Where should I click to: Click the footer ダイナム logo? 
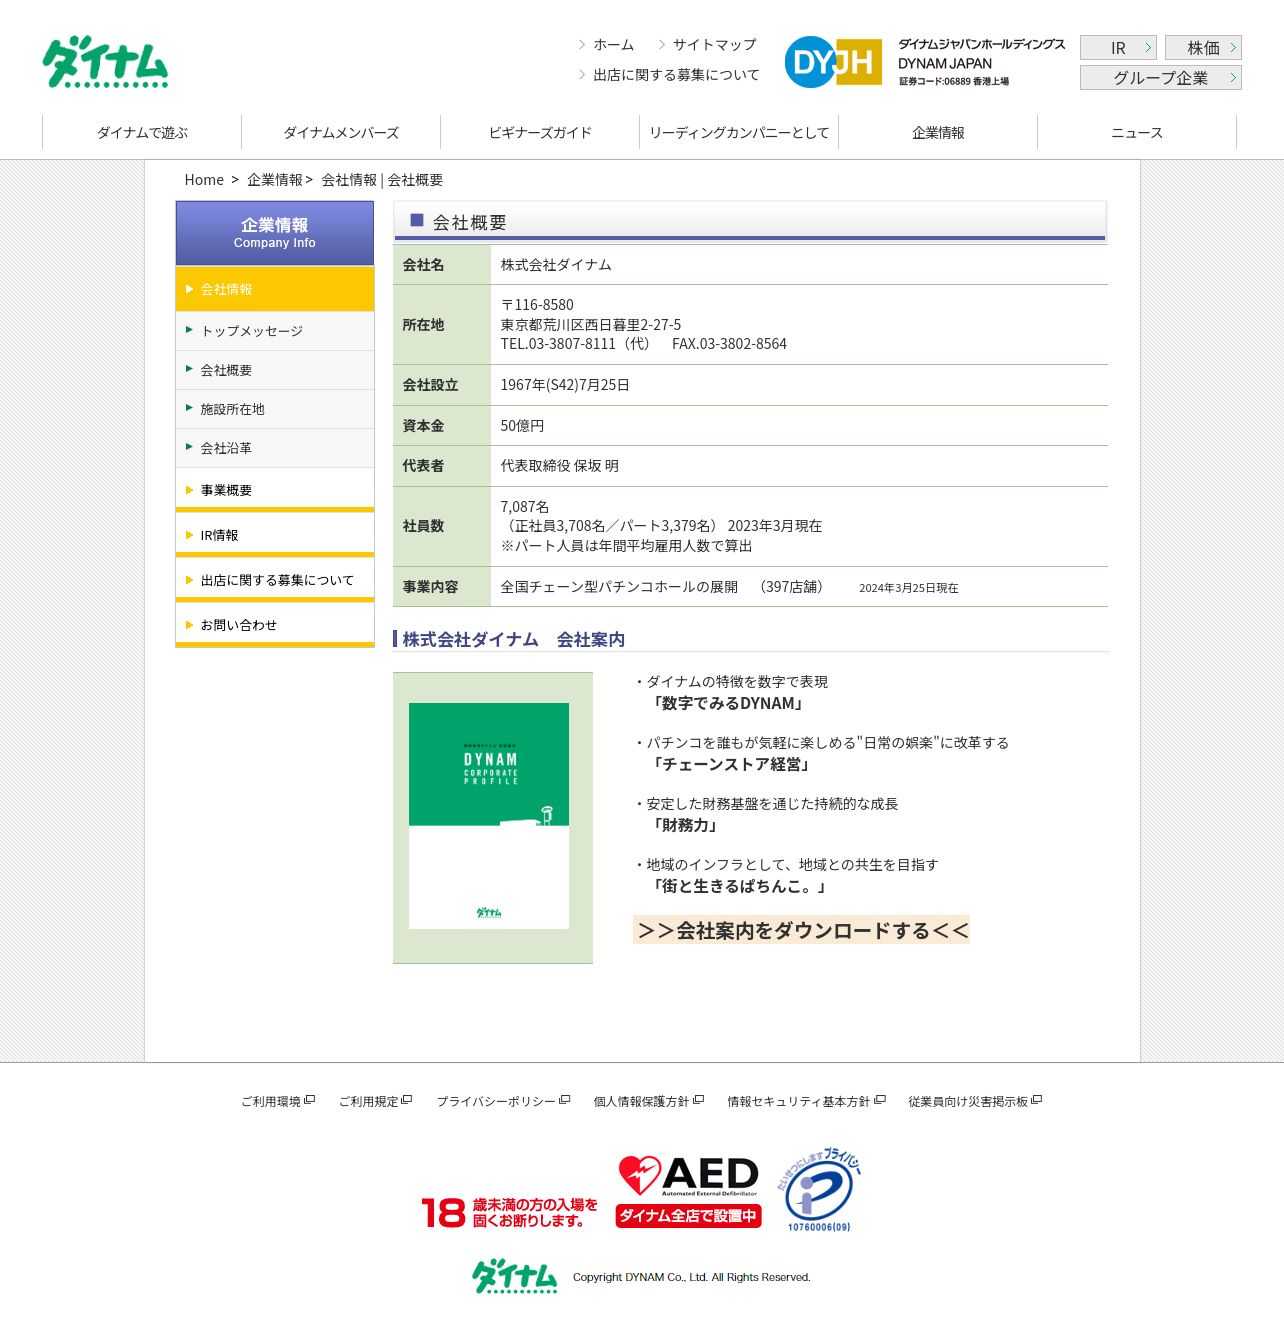515,1277
